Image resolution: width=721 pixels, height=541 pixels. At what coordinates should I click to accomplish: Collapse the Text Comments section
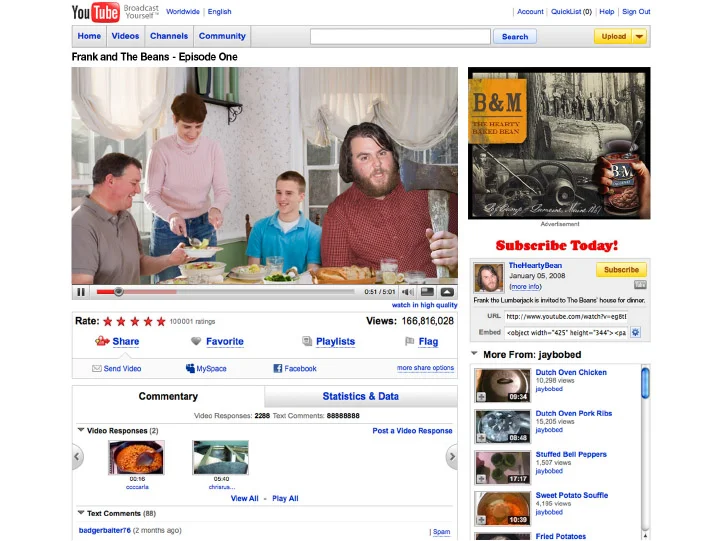coord(81,513)
